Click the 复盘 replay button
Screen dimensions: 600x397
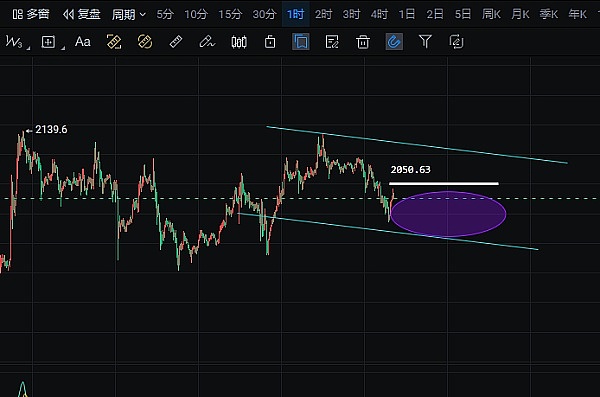(82, 15)
